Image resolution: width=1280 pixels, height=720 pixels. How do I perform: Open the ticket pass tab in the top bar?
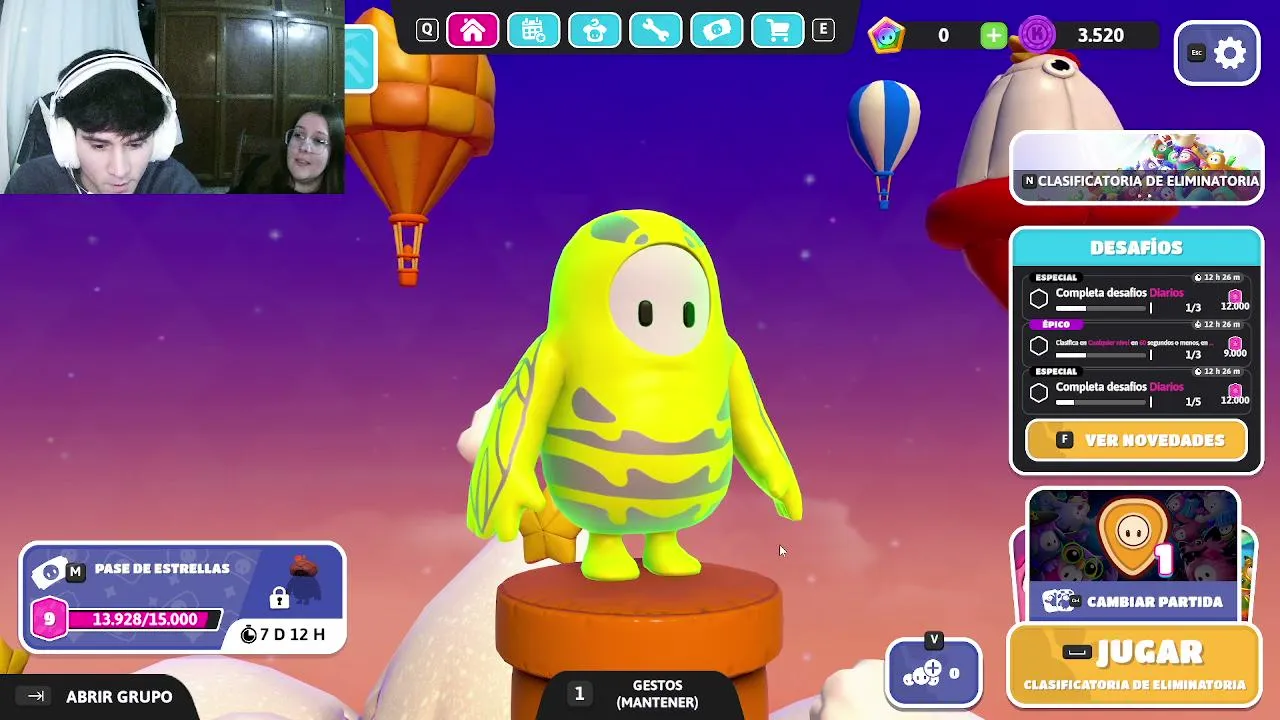[717, 31]
